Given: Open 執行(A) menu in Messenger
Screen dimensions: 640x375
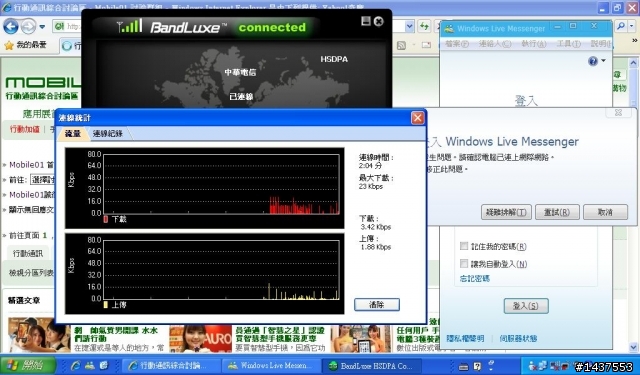Looking at the screenshot, I should tap(533, 44).
